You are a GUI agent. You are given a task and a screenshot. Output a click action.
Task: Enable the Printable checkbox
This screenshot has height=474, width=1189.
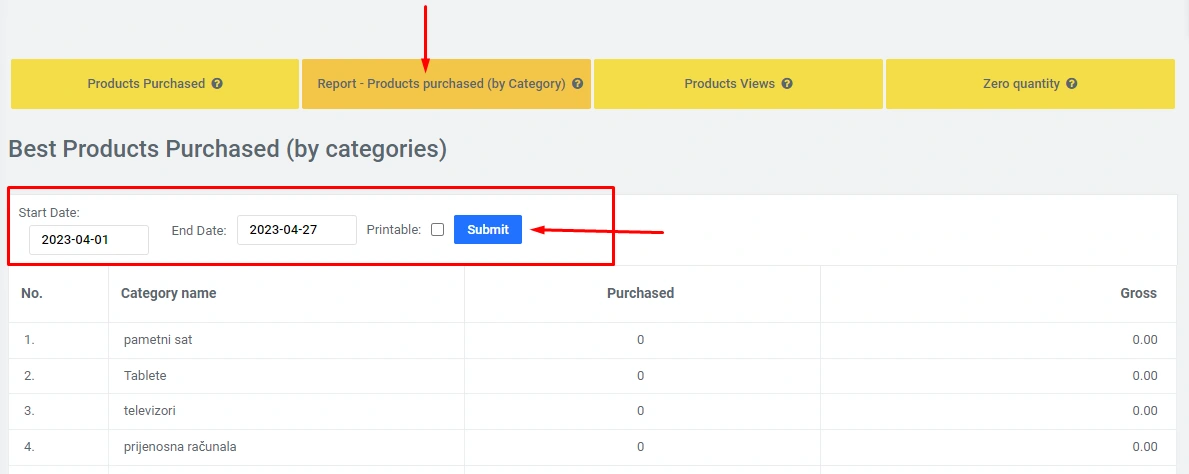[437, 230]
